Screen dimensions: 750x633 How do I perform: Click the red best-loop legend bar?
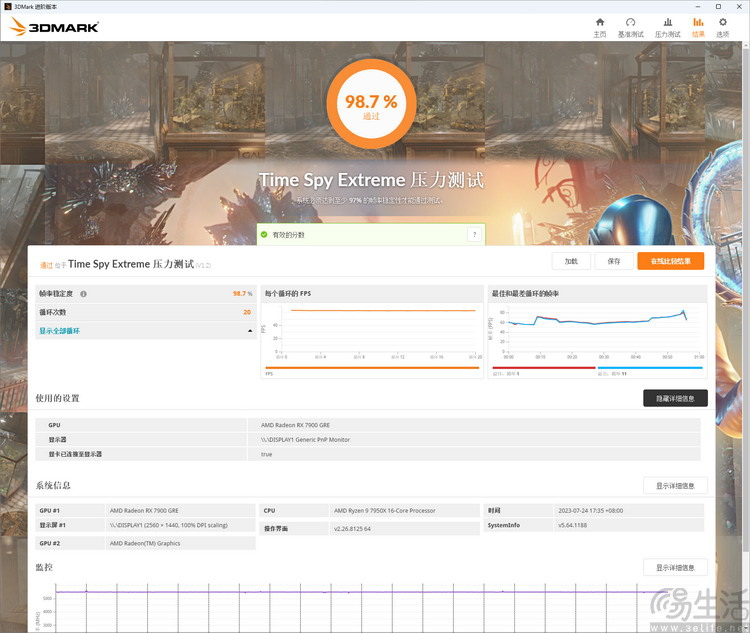(x=544, y=367)
